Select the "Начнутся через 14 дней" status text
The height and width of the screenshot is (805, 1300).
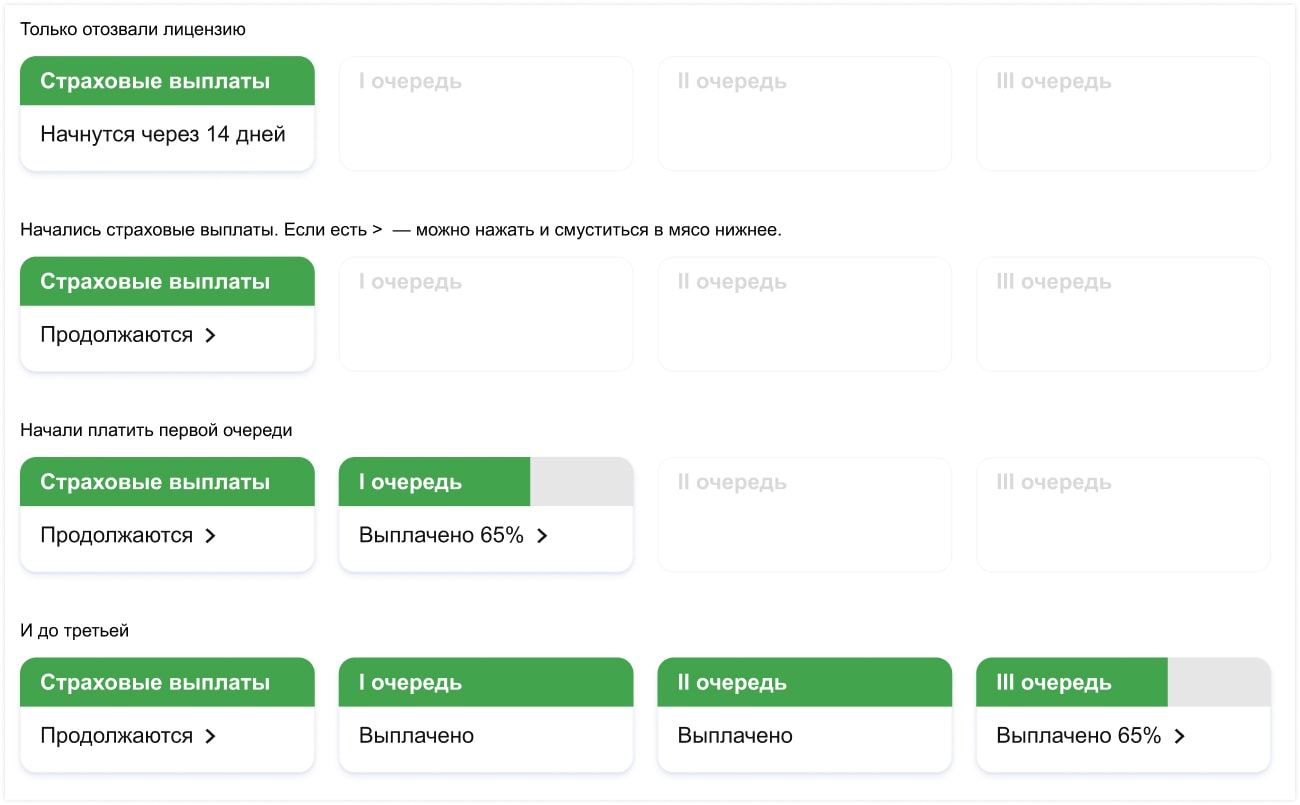point(163,134)
